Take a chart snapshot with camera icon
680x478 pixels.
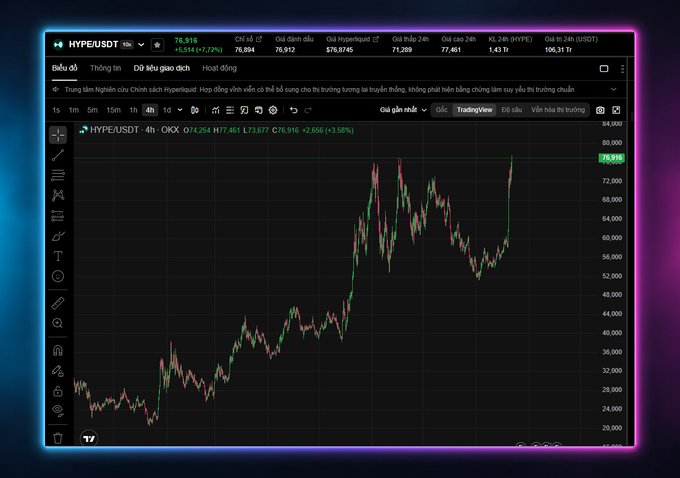(600, 110)
